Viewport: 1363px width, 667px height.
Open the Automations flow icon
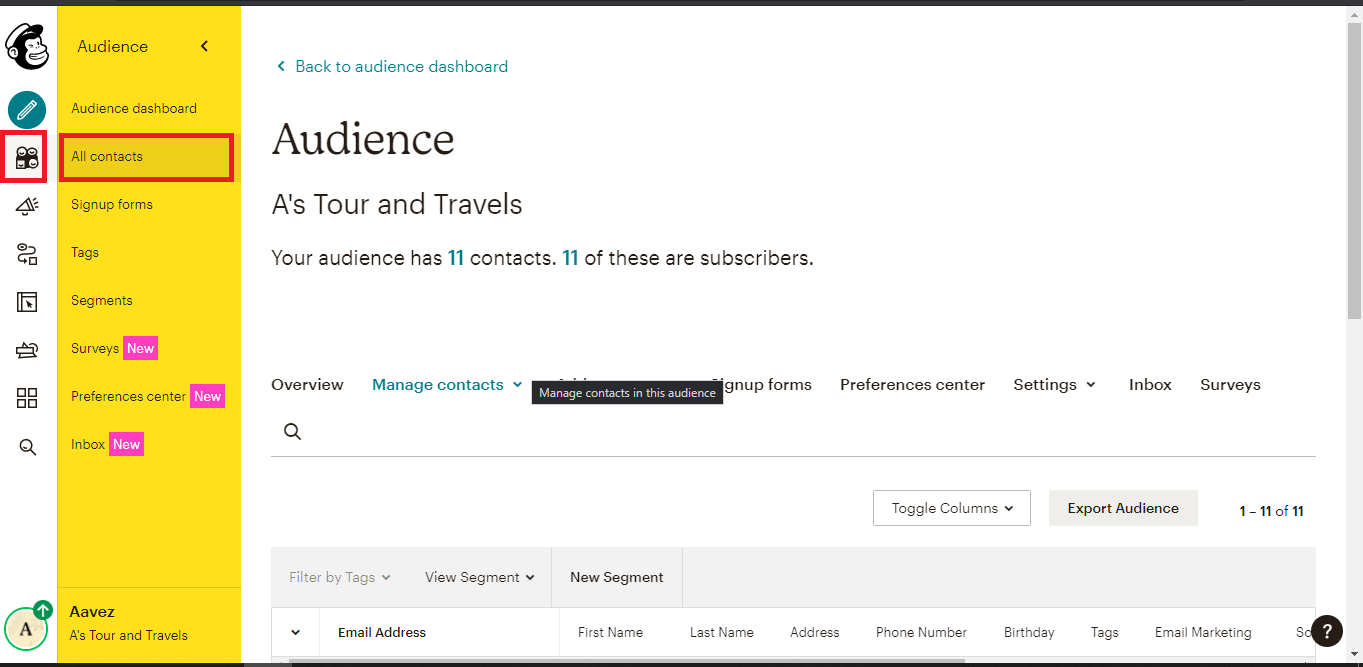(x=27, y=254)
